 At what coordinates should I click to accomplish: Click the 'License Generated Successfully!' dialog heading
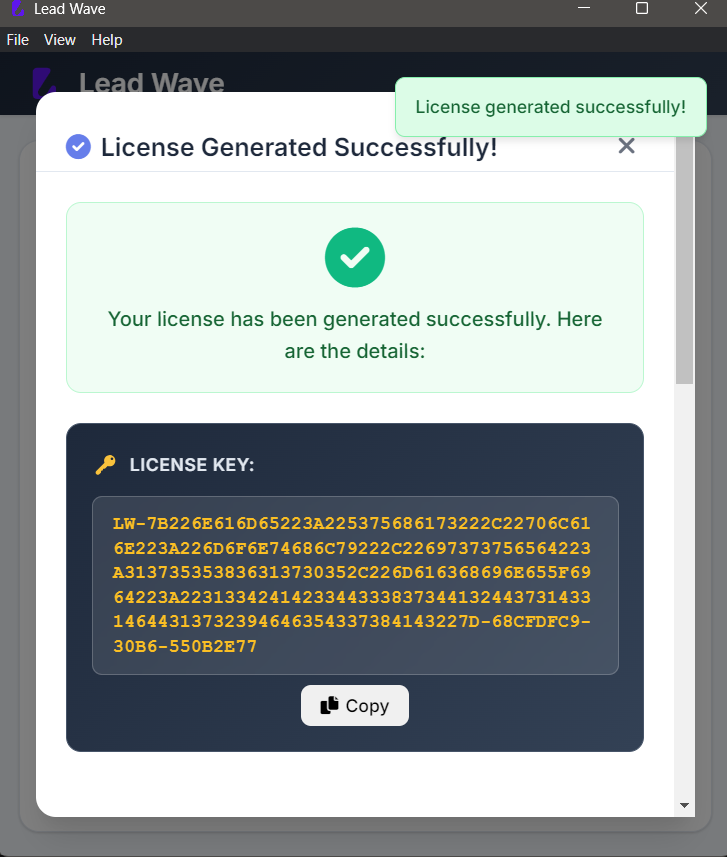(x=299, y=147)
